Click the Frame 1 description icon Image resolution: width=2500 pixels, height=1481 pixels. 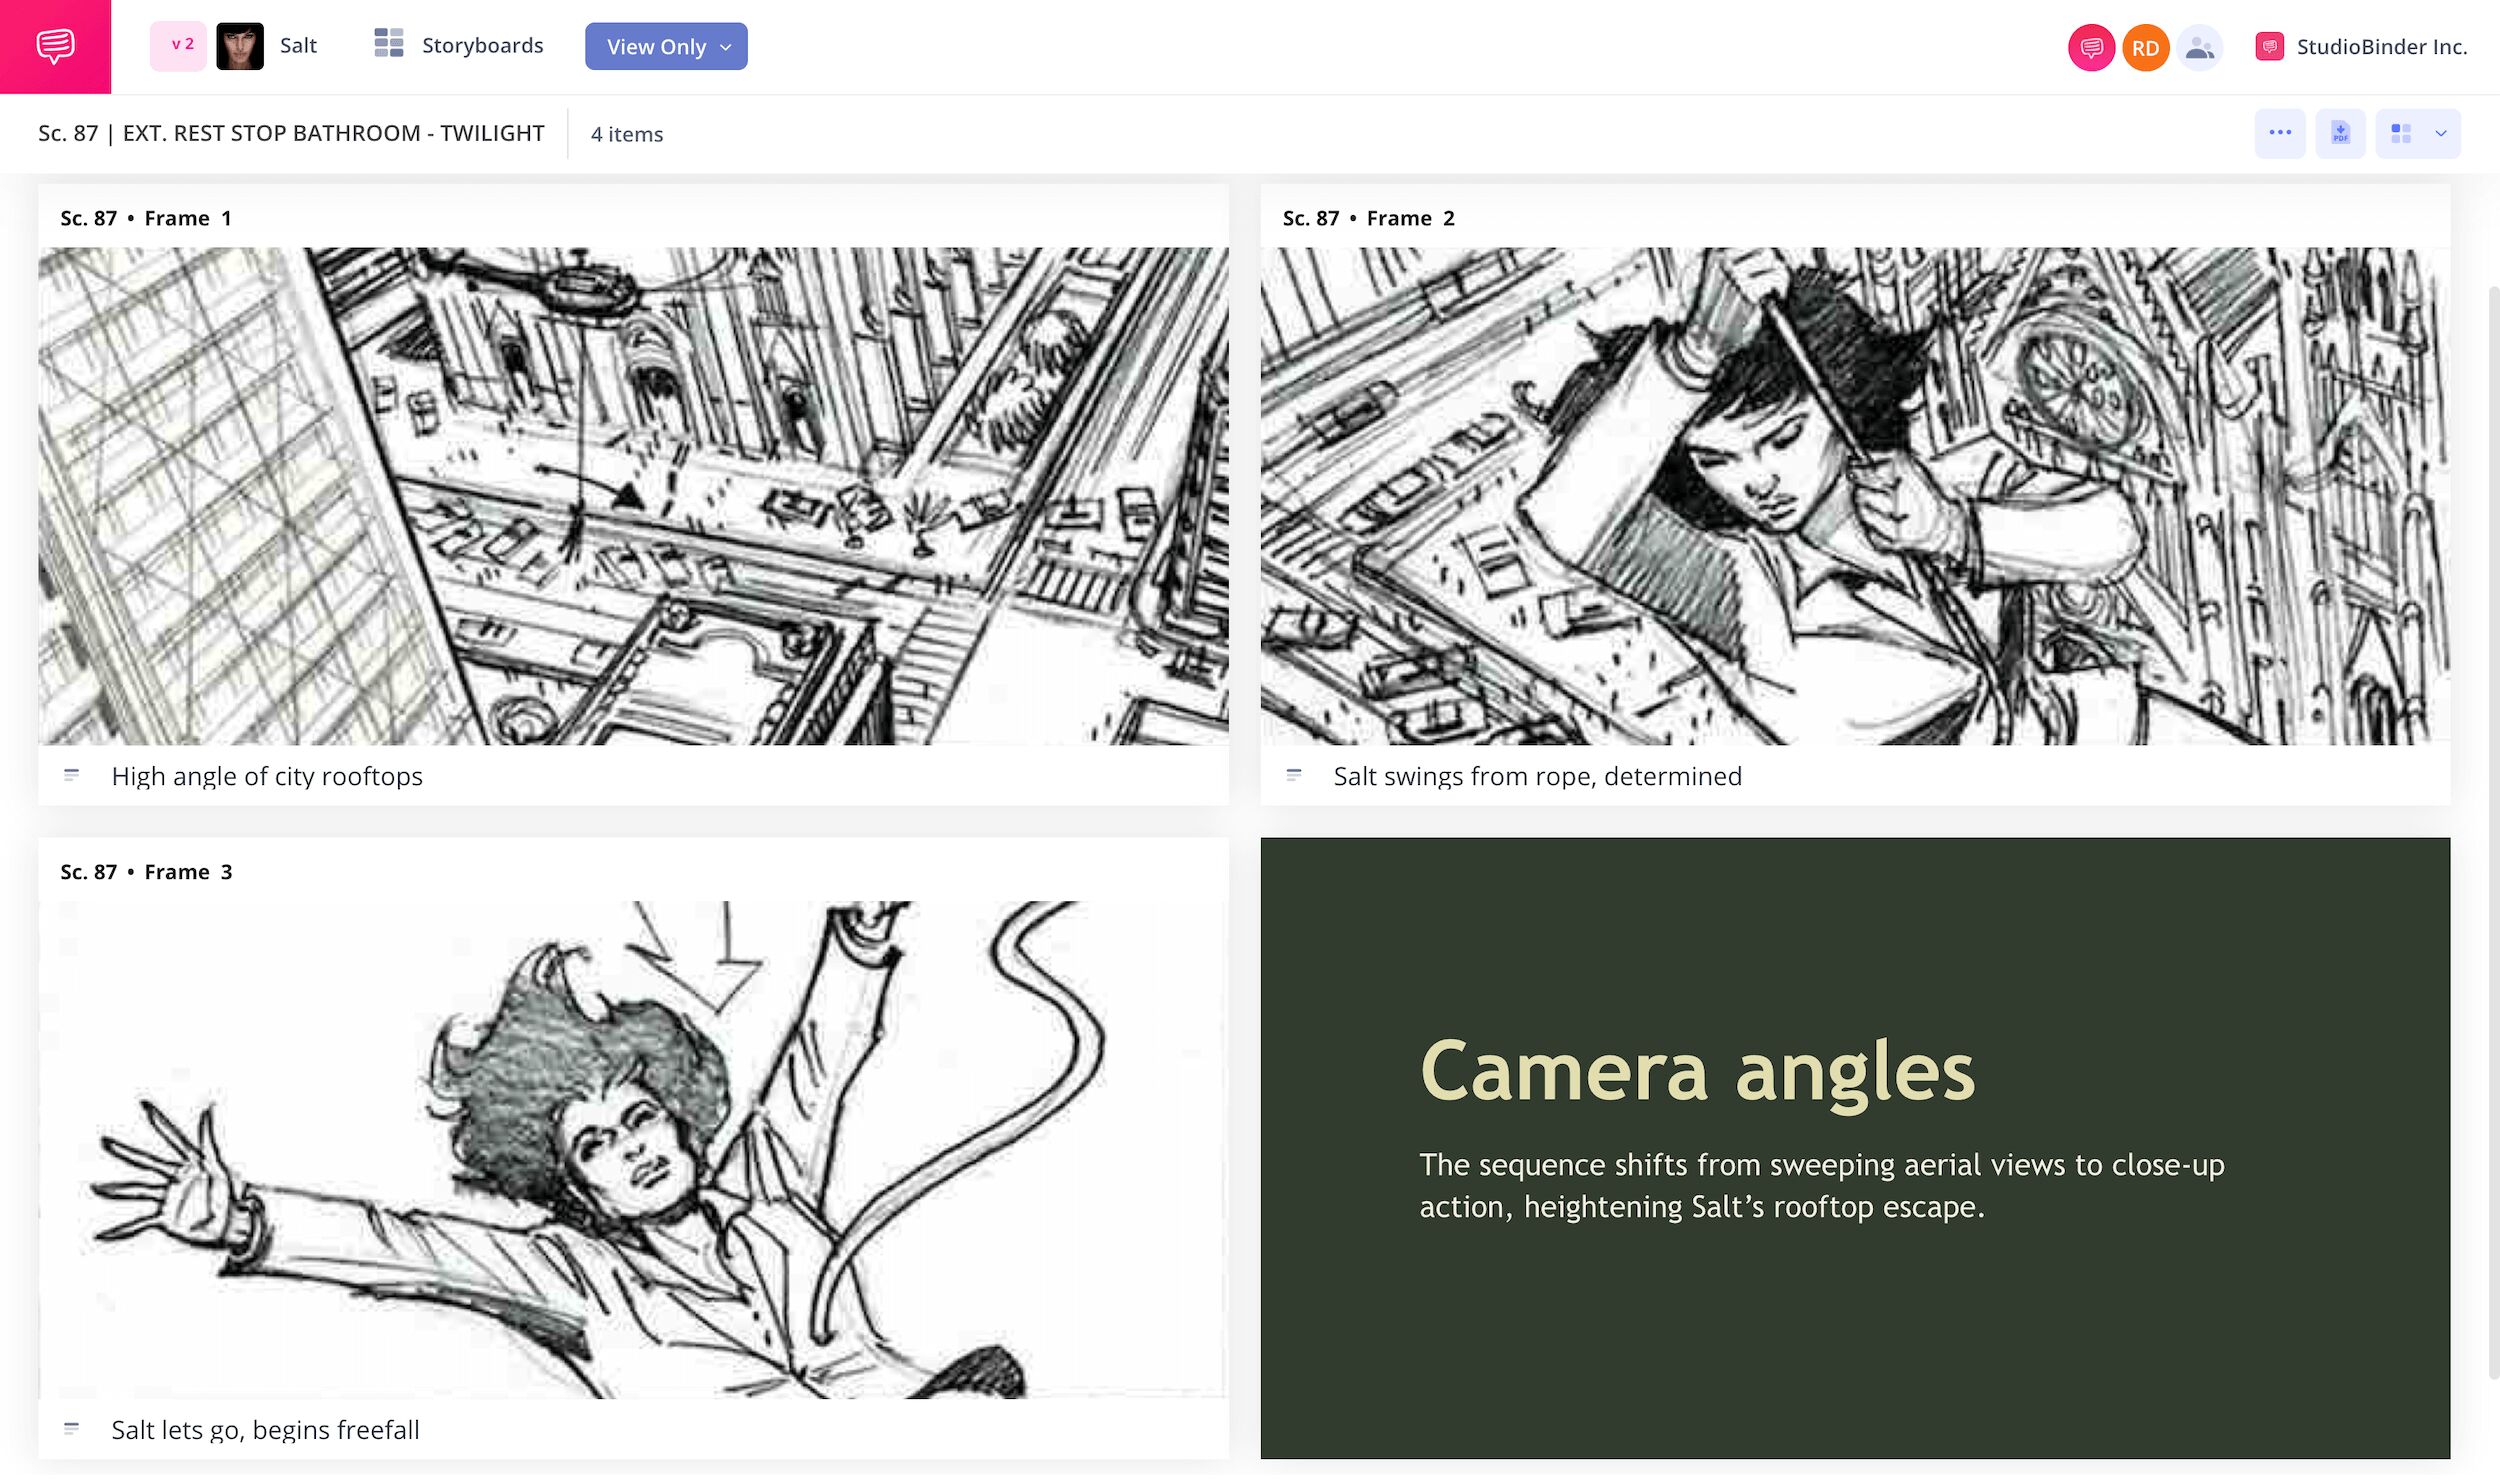click(x=71, y=775)
